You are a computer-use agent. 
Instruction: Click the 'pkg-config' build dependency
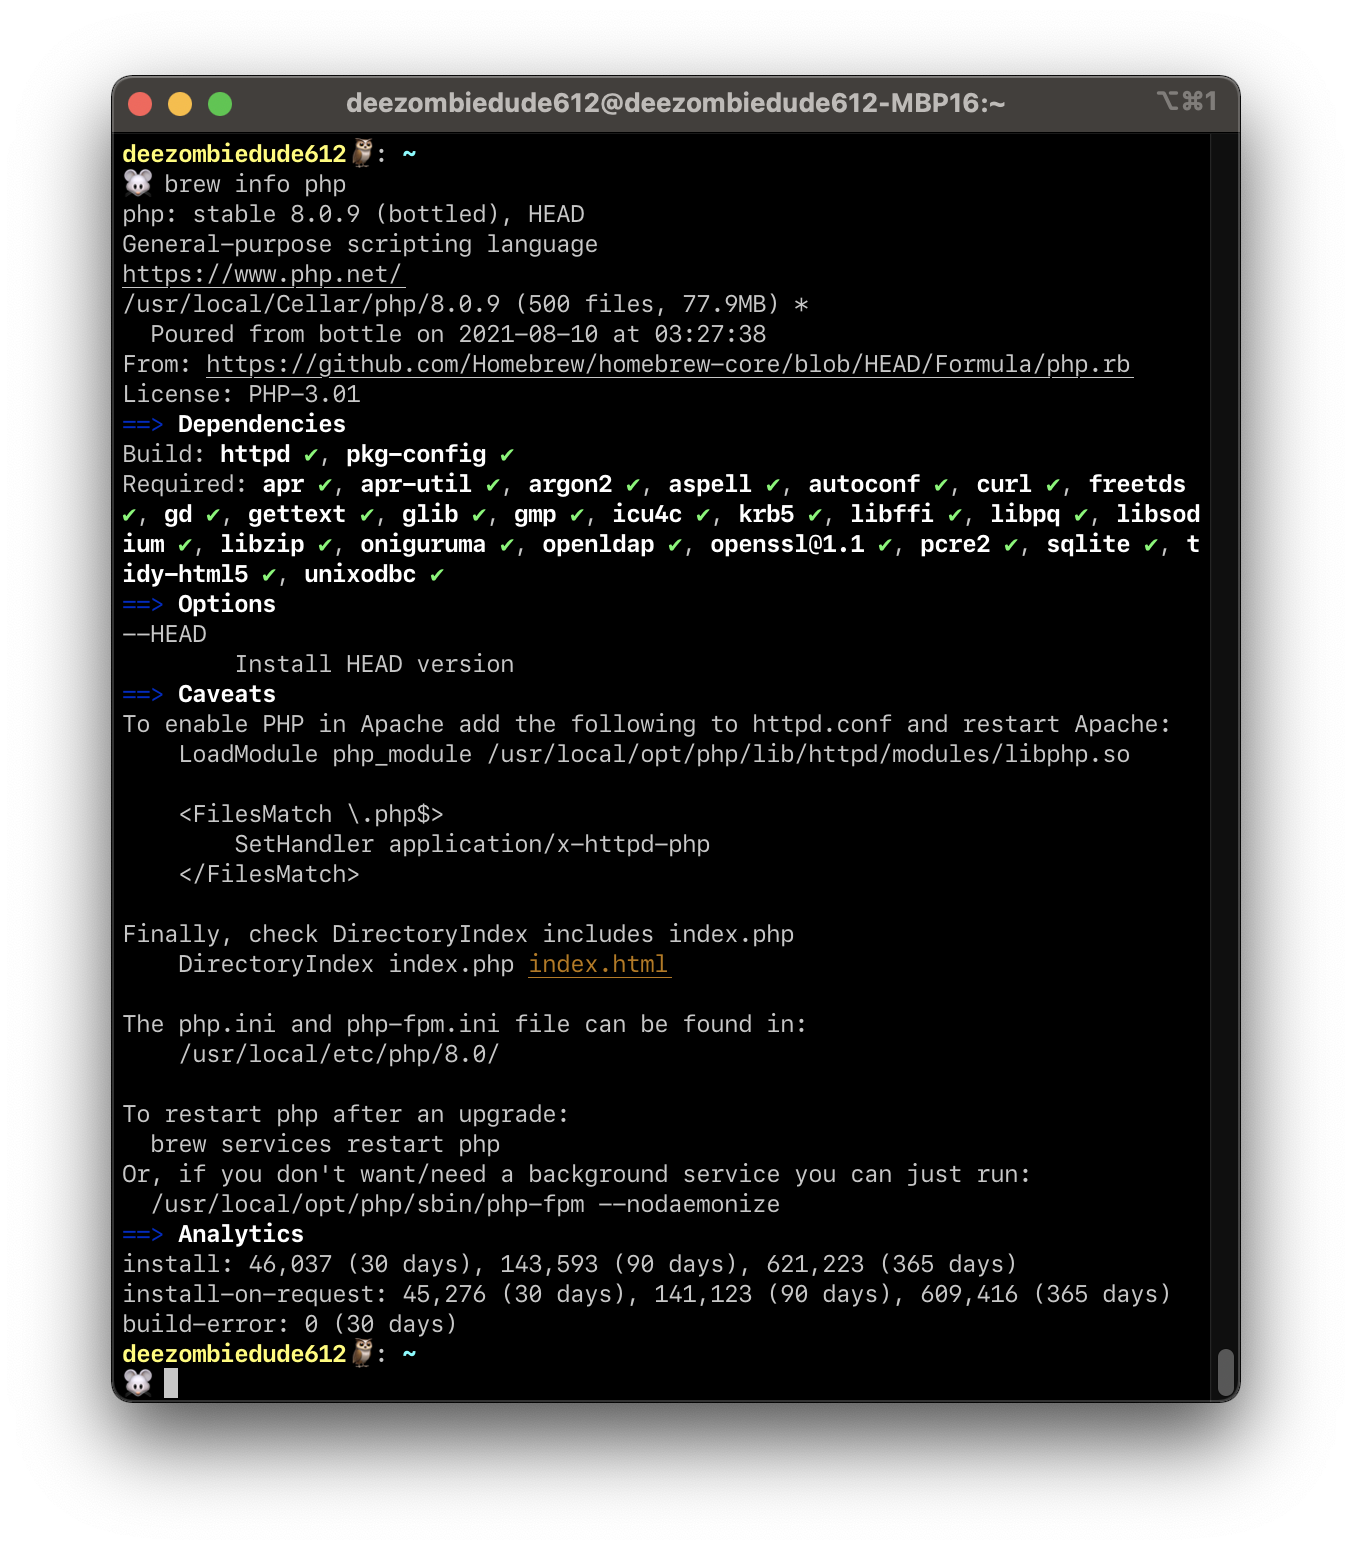coord(416,454)
